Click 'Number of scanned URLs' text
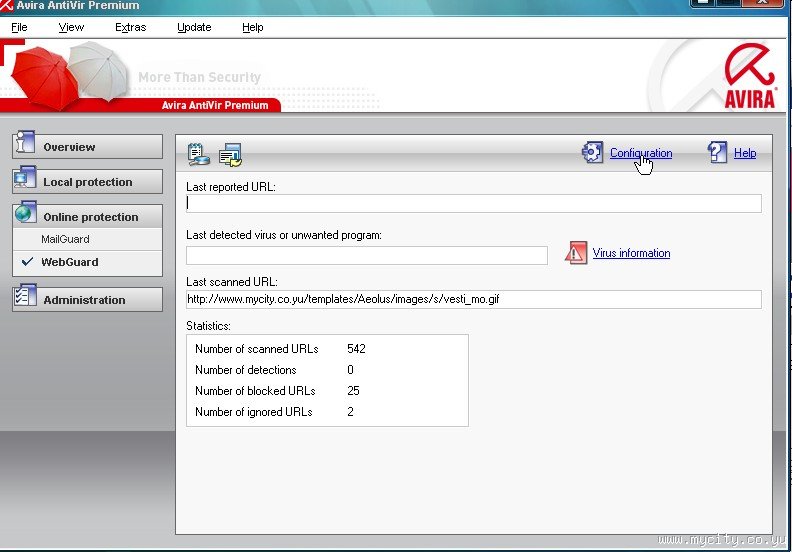 coord(257,349)
